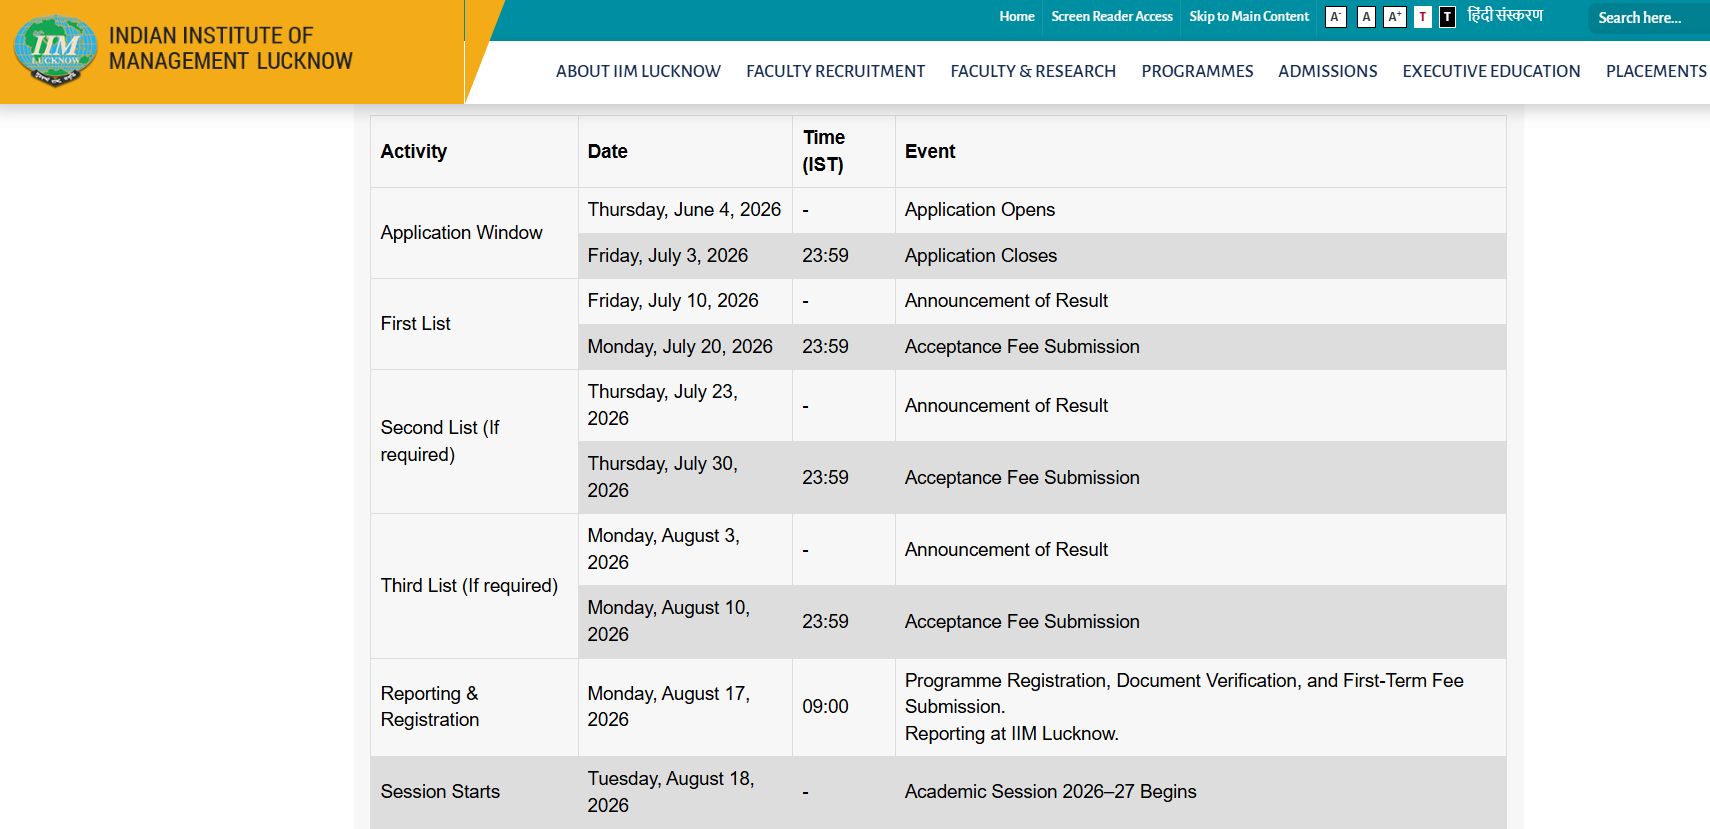
Task: Open the Faculty & Research menu
Action: [x=1033, y=71]
